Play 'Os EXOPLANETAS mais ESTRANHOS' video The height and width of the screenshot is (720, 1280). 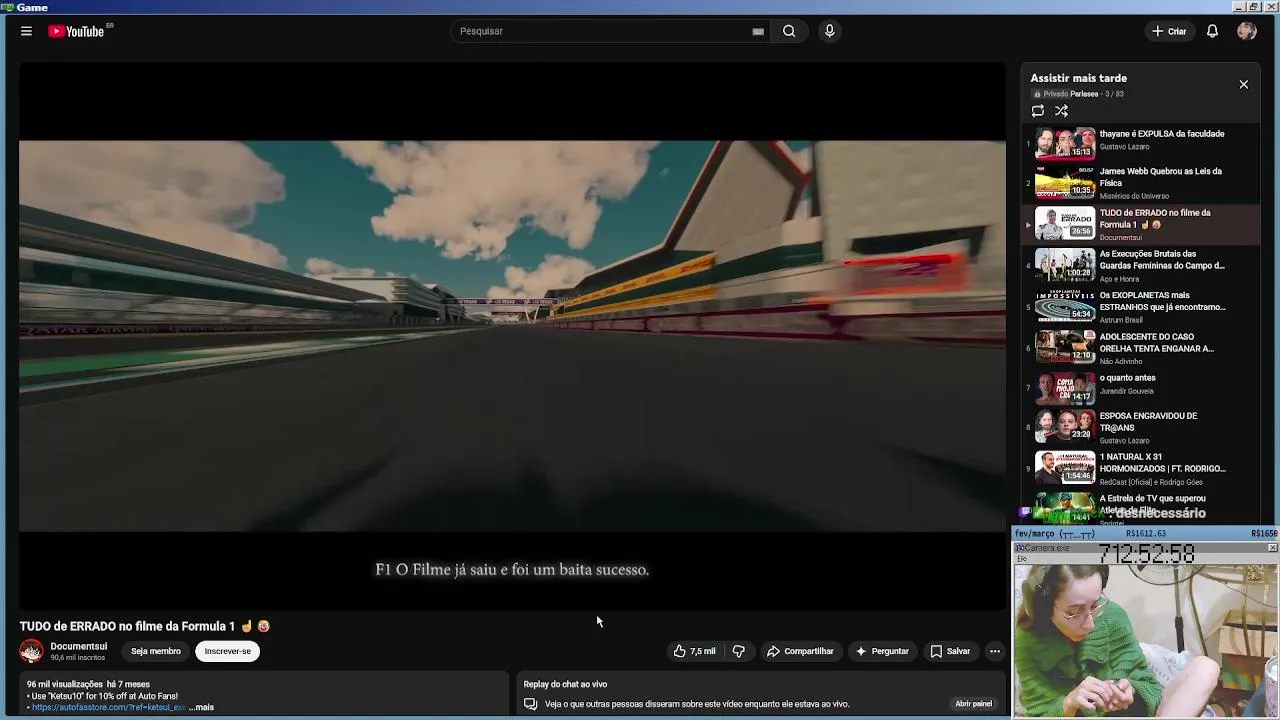[1162, 301]
